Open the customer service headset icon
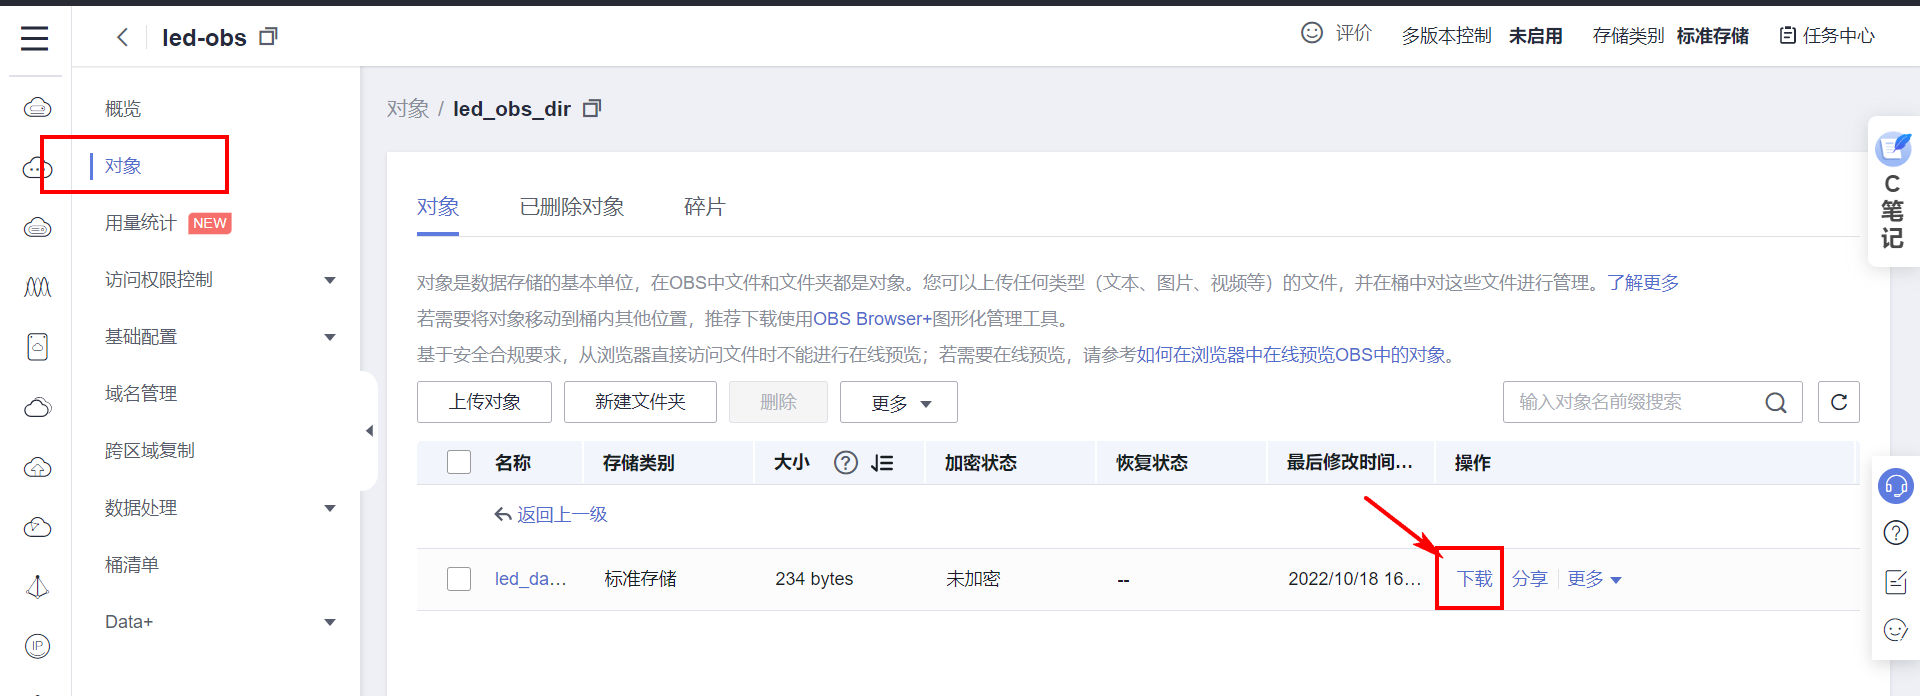1920x696 pixels. pyautogui.click(x=1895, y=486)
